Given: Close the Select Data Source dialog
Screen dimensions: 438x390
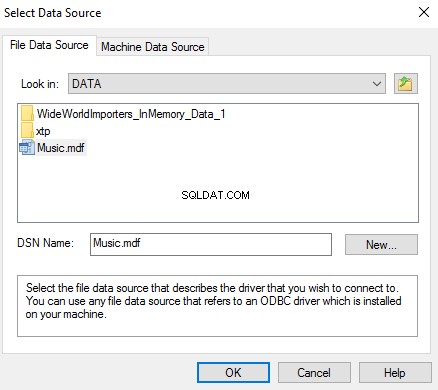Looking at the screenshot, I should pos(424,12).
